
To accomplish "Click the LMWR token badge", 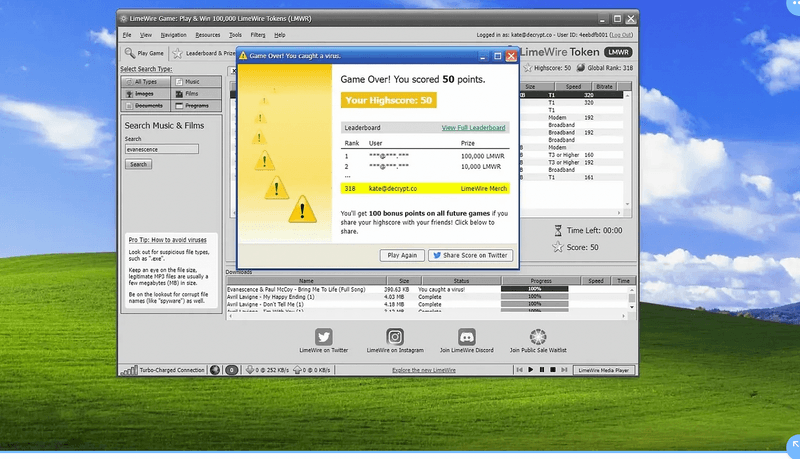I will (618, 52).
